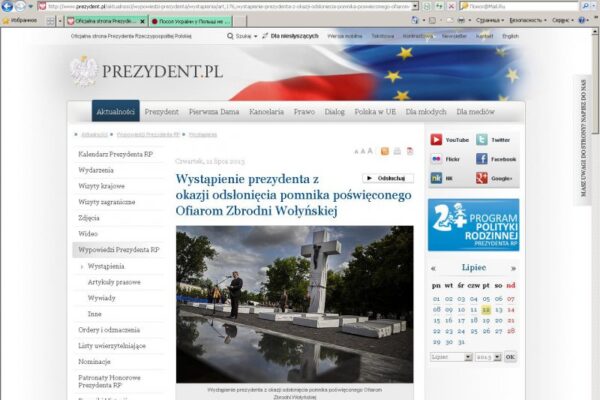This screenshot has height=400, width=600.
Task: Open the Dla mediów navigation tab
Action: tap(475, 111)
